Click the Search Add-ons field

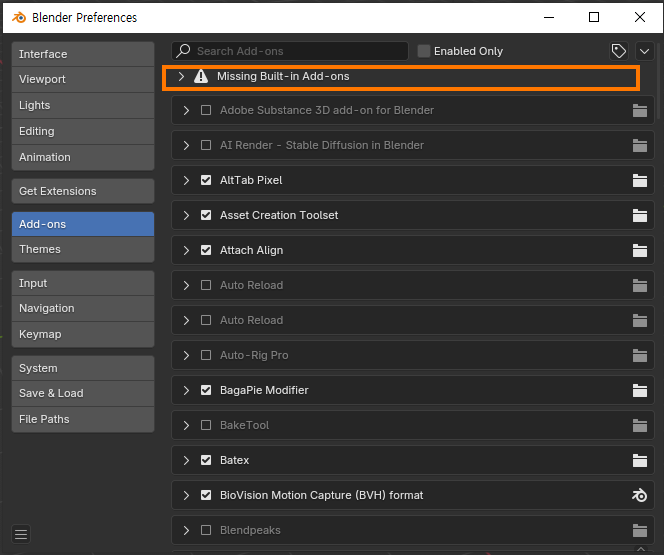click(x=290, y=51)
